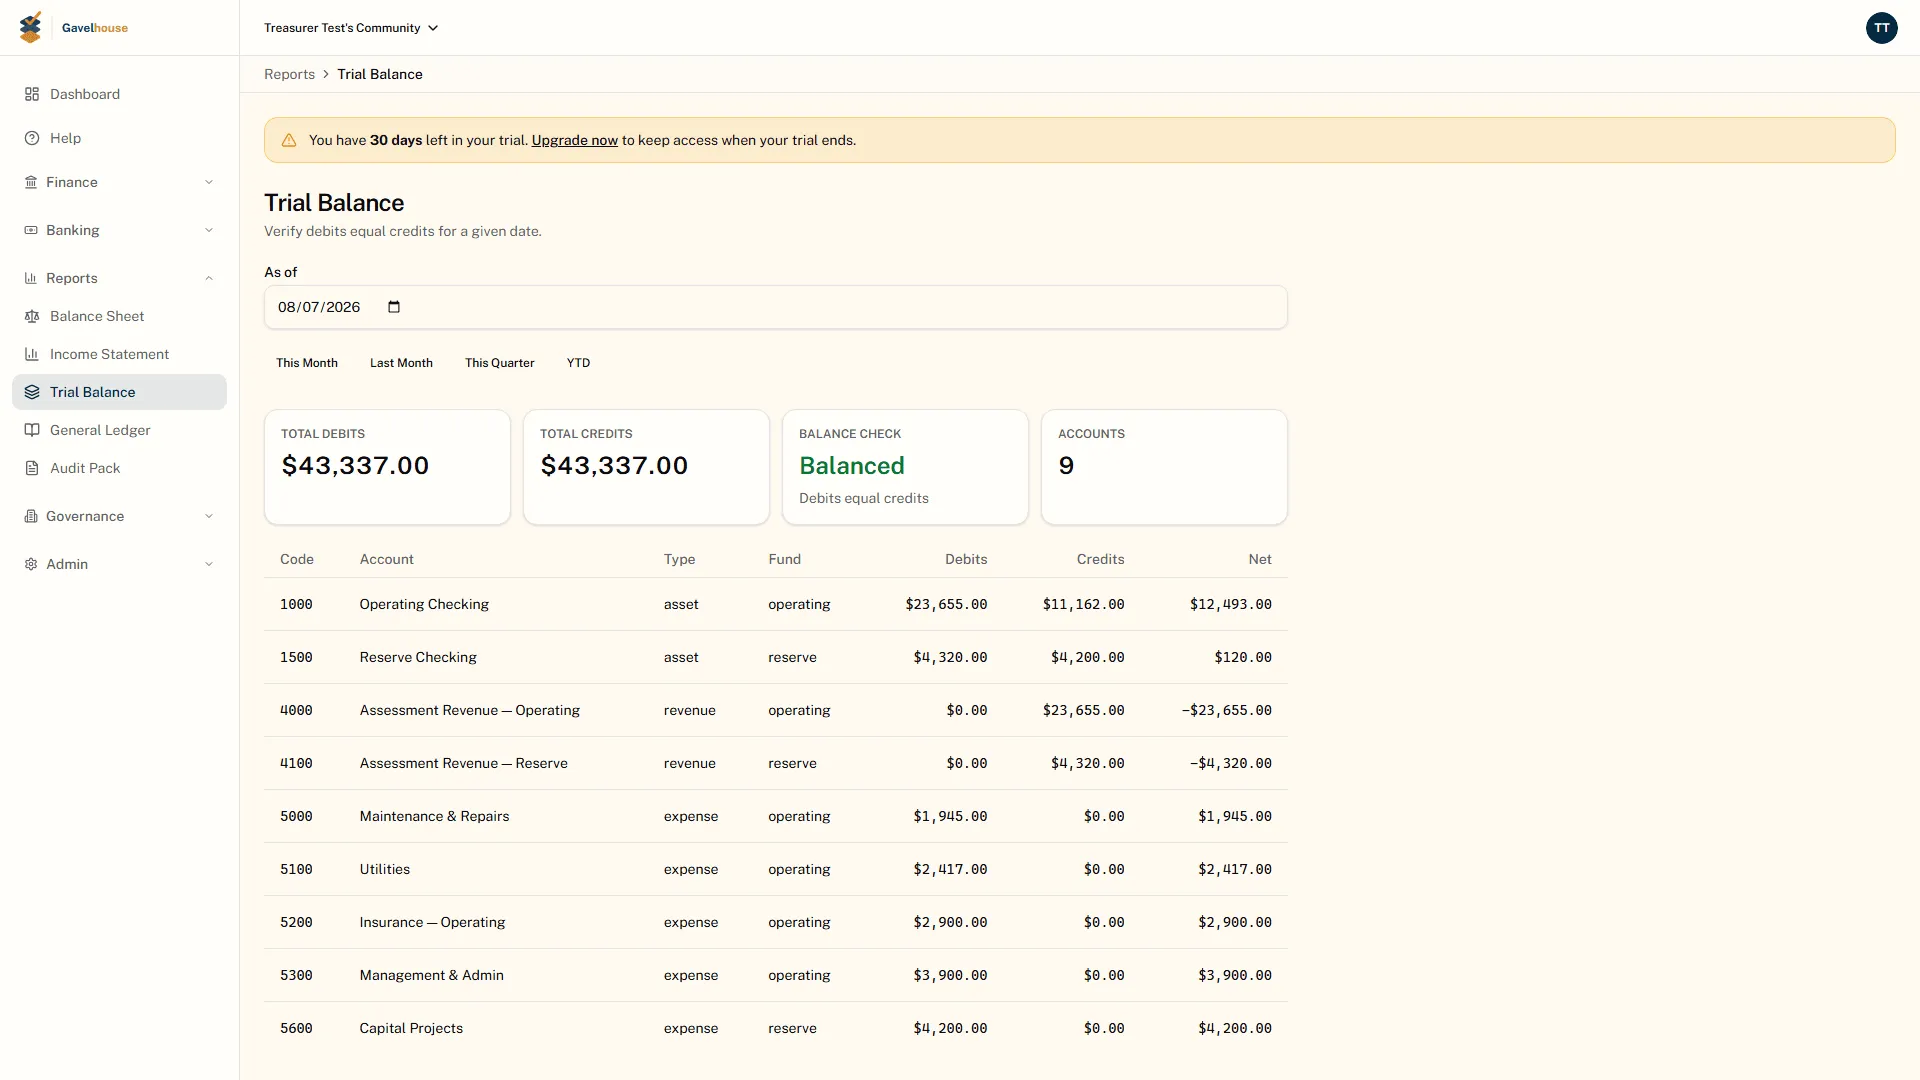Click the Reports breadcrumb link
Screen dimensions: 1920x1080
[289, 74]
